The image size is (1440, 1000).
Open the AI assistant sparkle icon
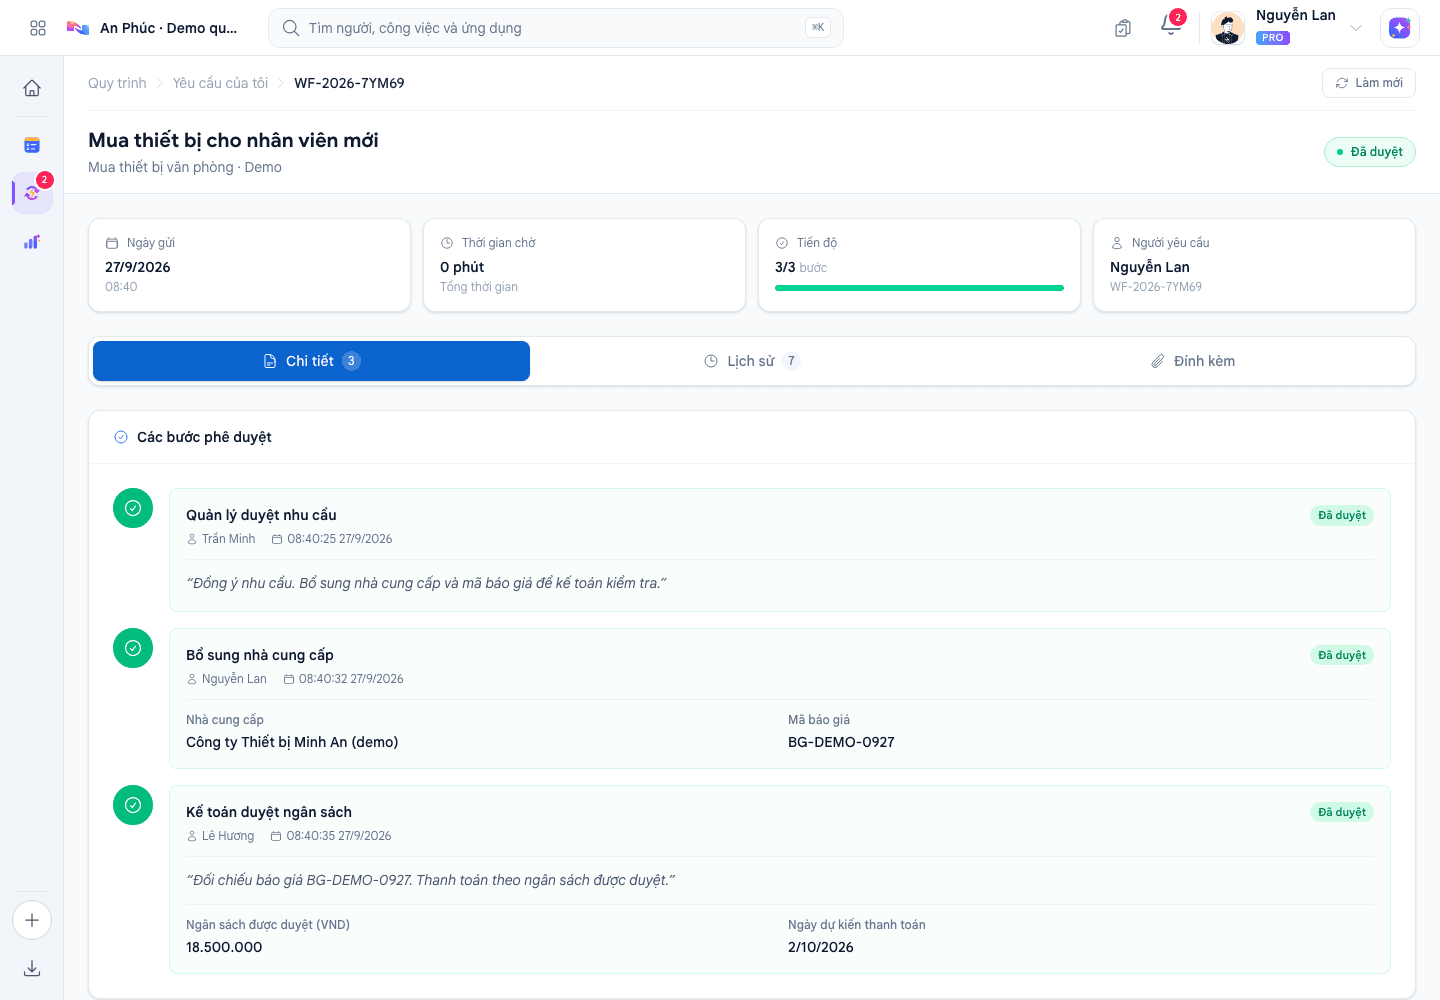pyautogui.click(x=1400, y=28)
